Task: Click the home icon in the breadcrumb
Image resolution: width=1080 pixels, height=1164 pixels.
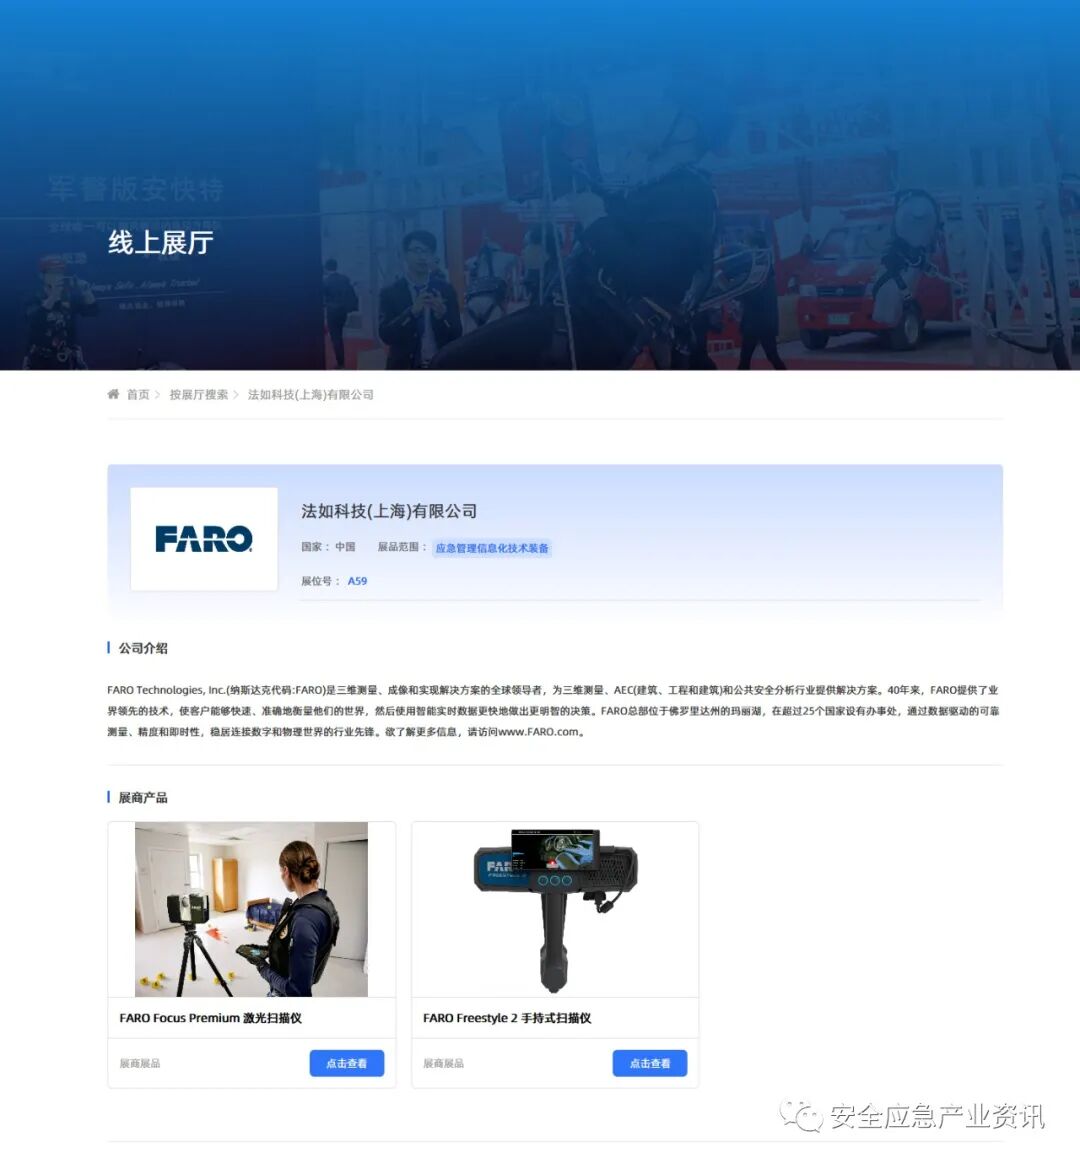Action: (113, 394)
